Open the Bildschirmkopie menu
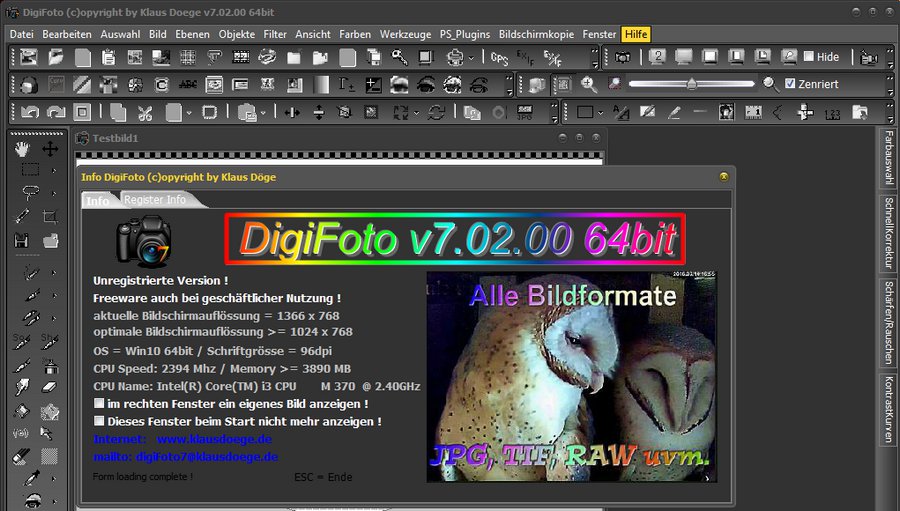900x511 pixels. coord(536,34)
